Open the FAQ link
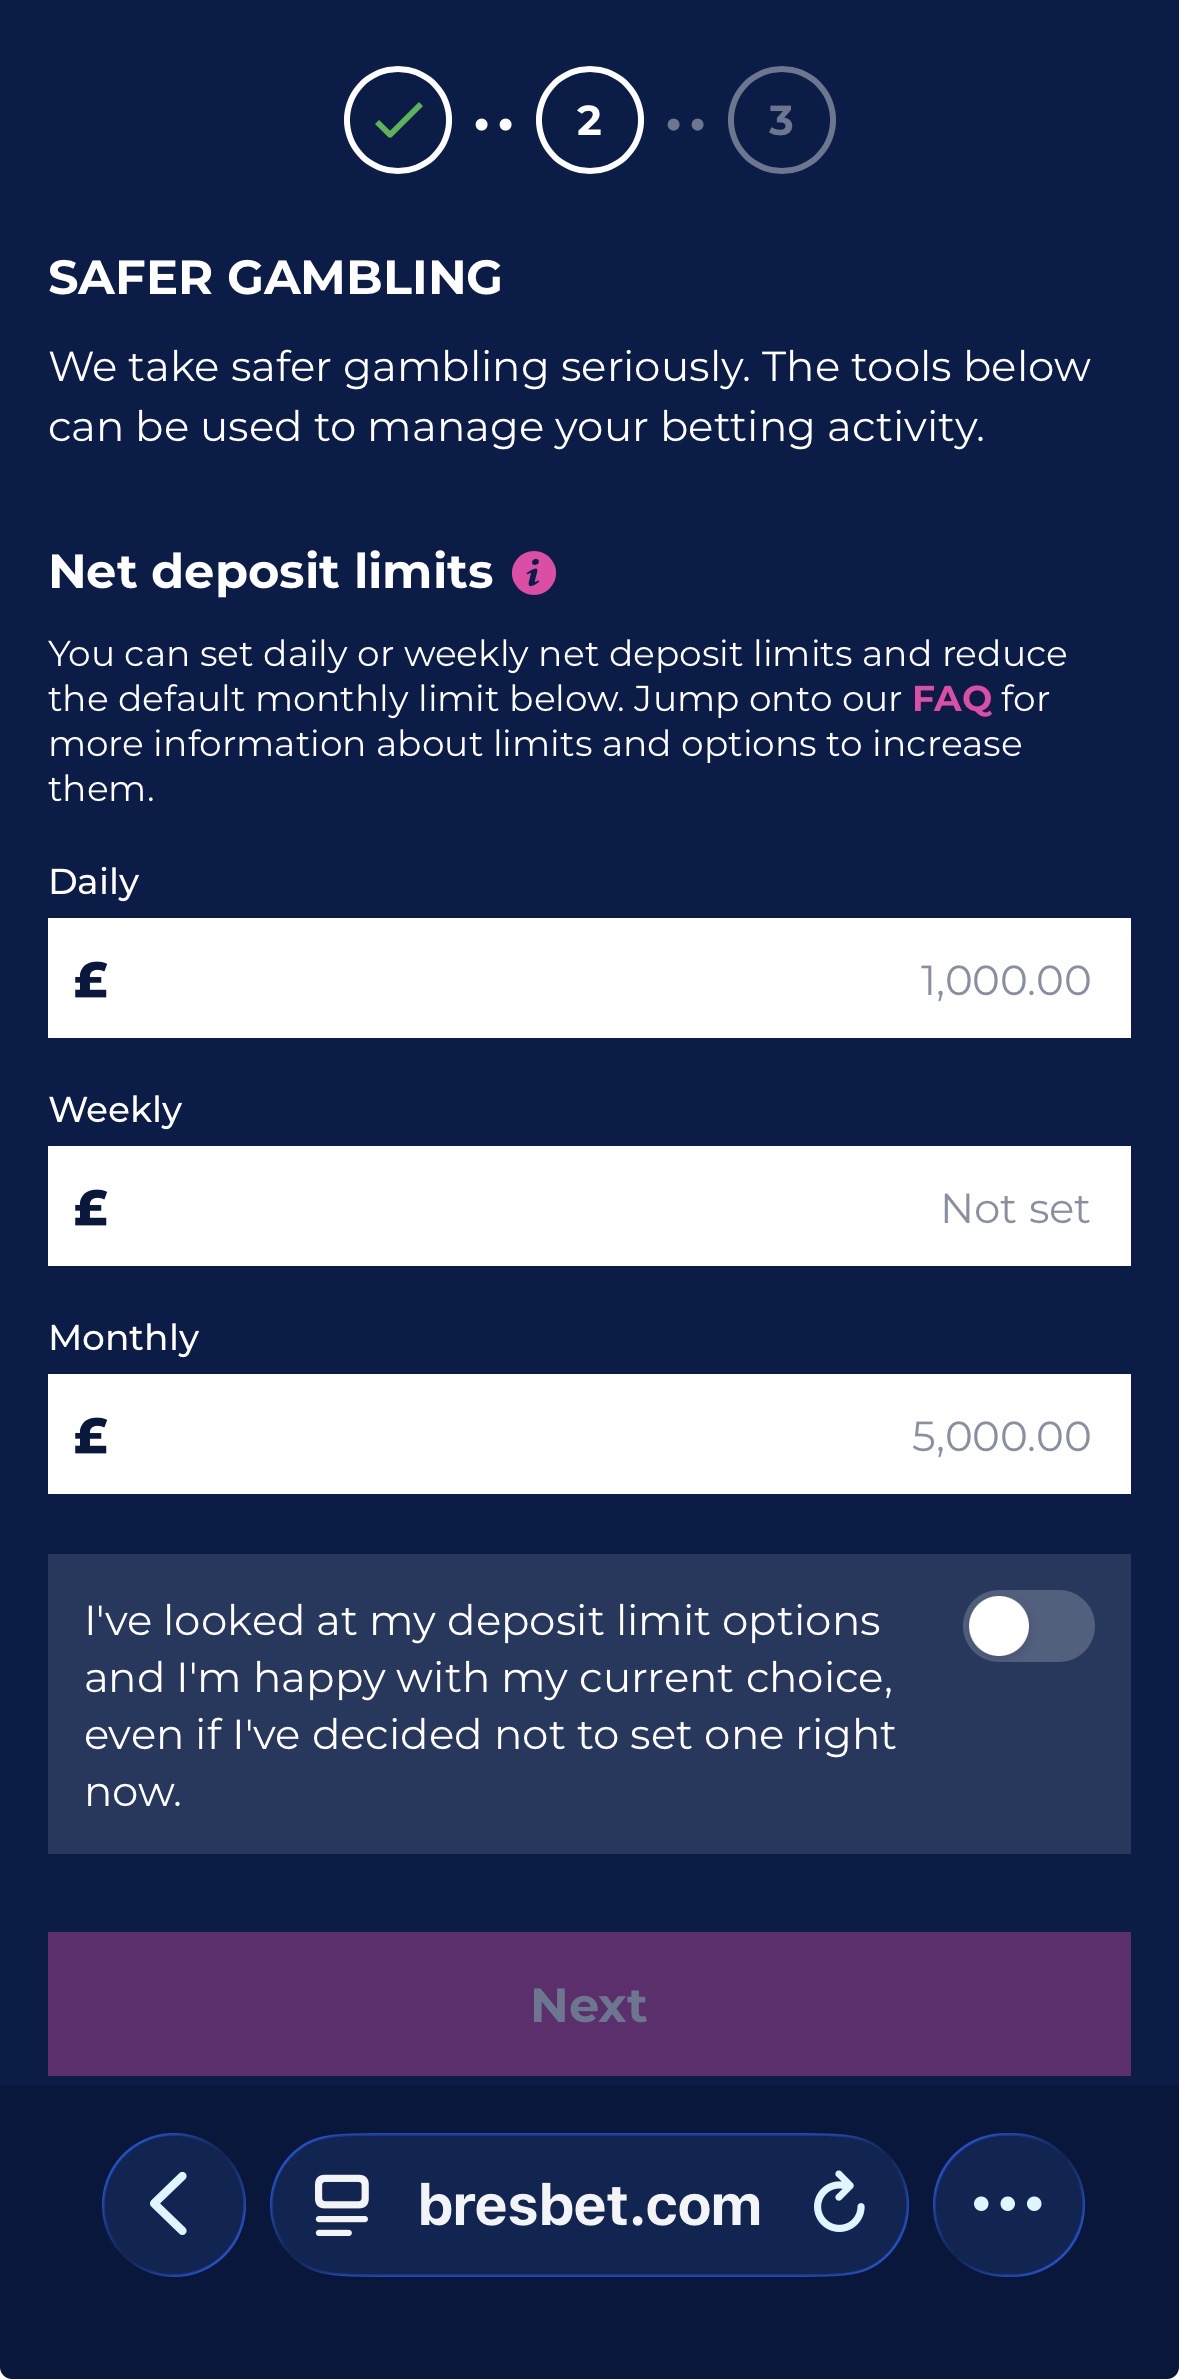Viewport: 1179px width, 2379px height. 952,698
